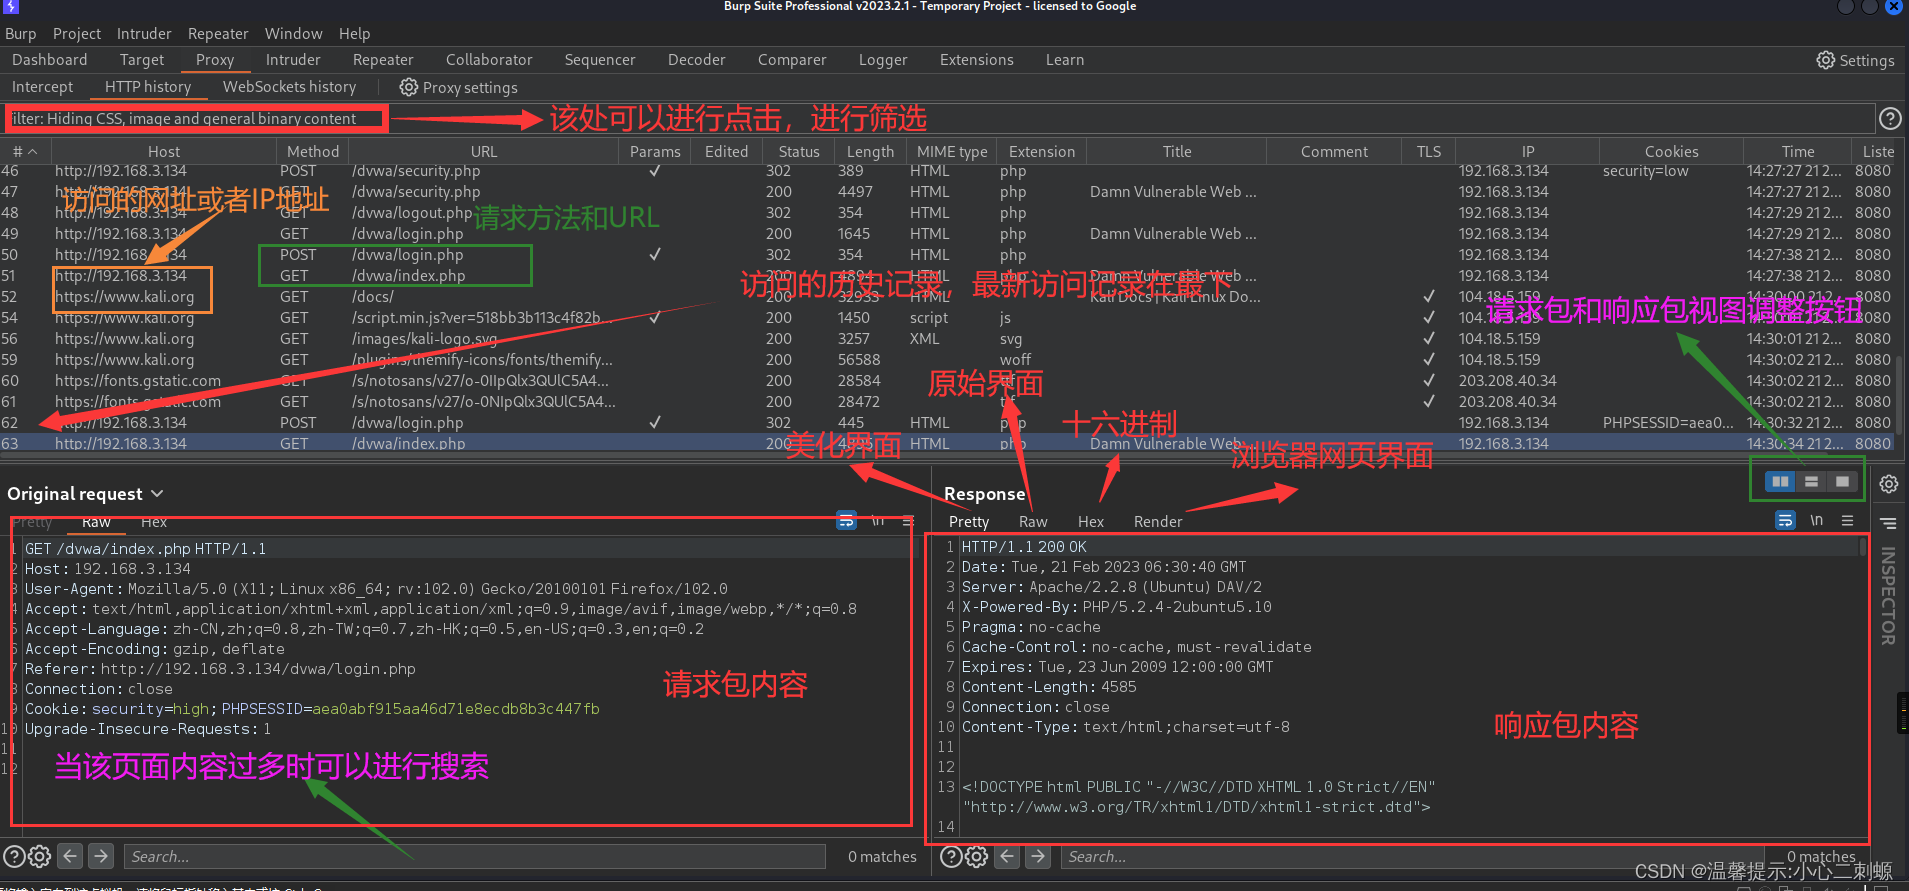The image size is (1909, 891).
Task: Show the original request in Hex view
Action: point(154,522)
